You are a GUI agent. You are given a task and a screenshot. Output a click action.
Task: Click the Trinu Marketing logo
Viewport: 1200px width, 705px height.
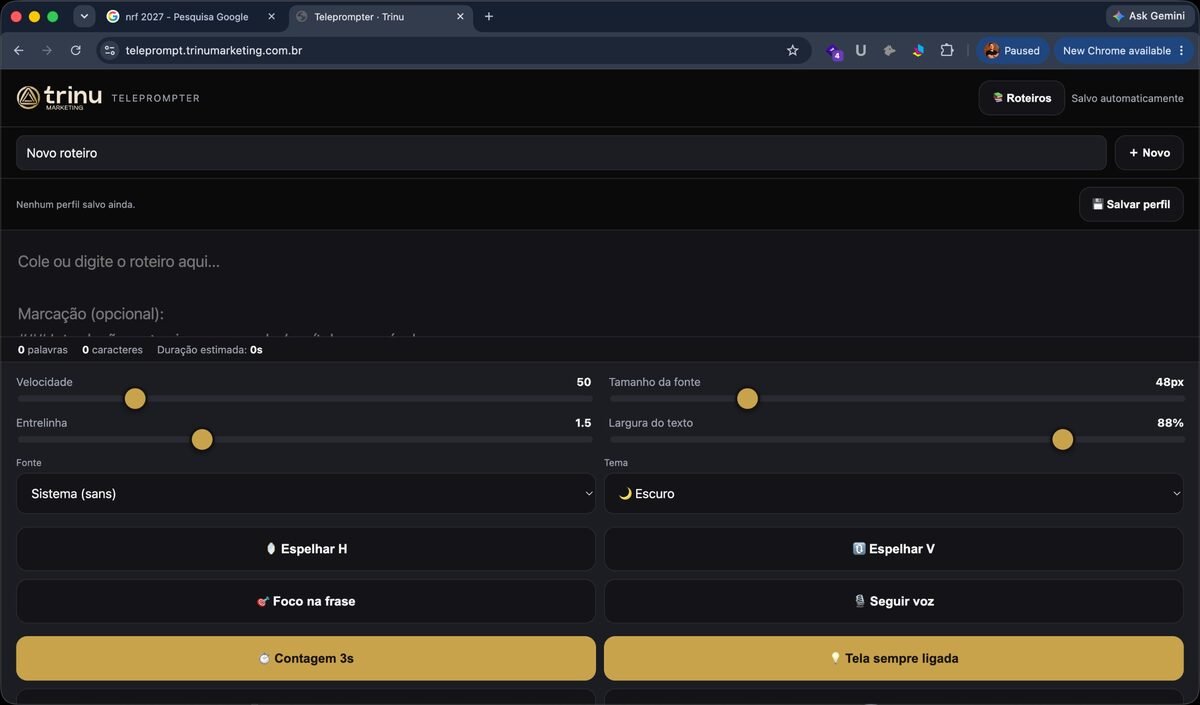59,97
